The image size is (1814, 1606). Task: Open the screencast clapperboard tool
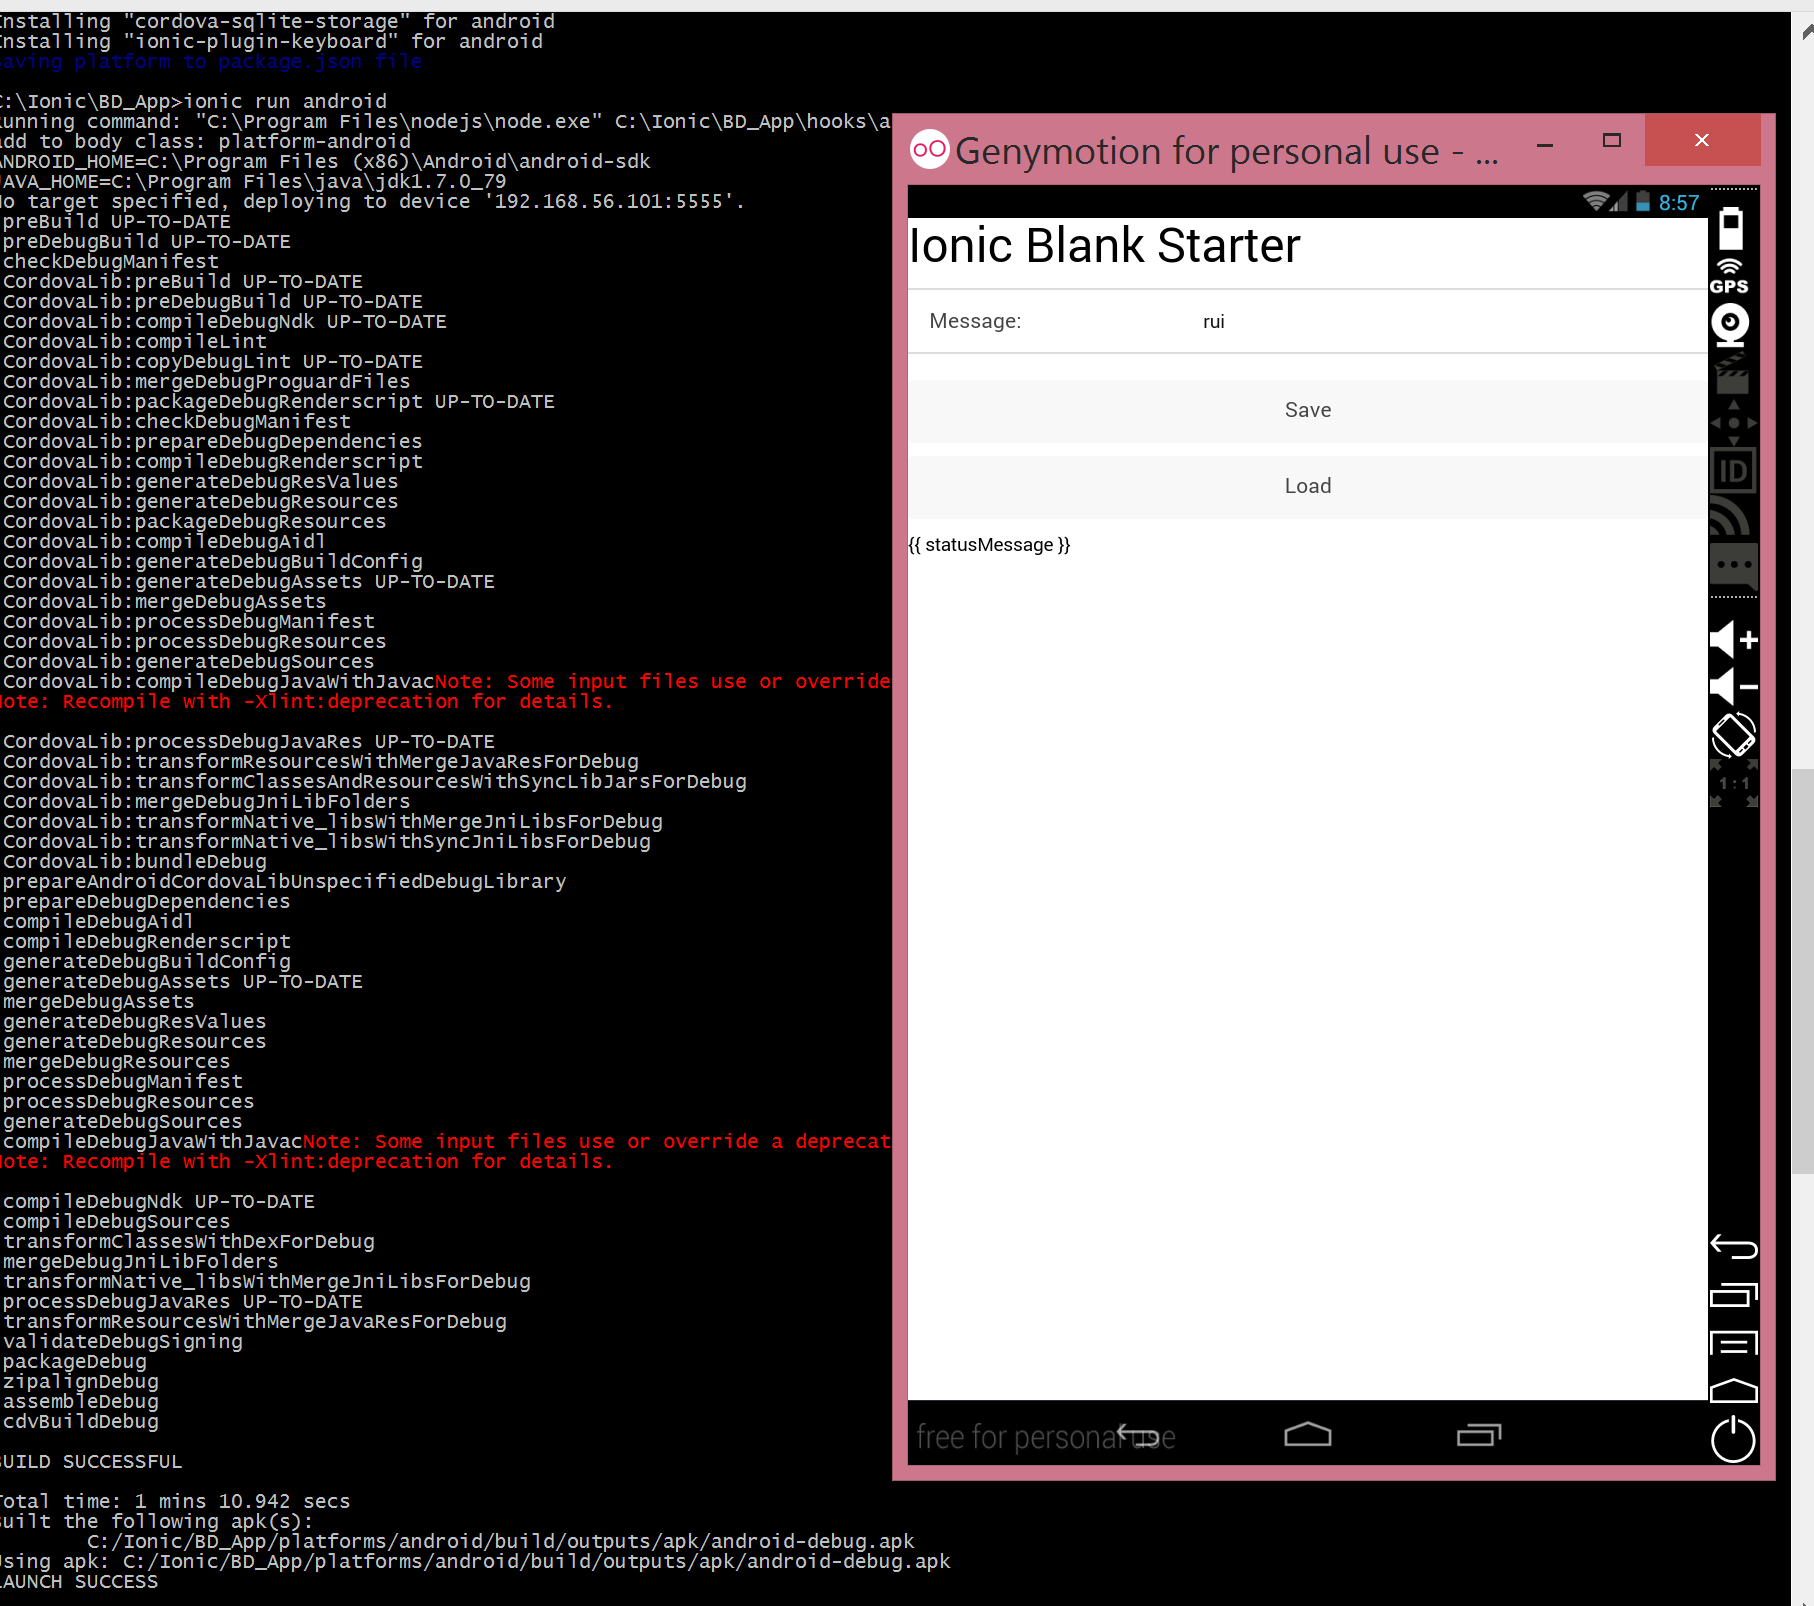pos(1732,374)
